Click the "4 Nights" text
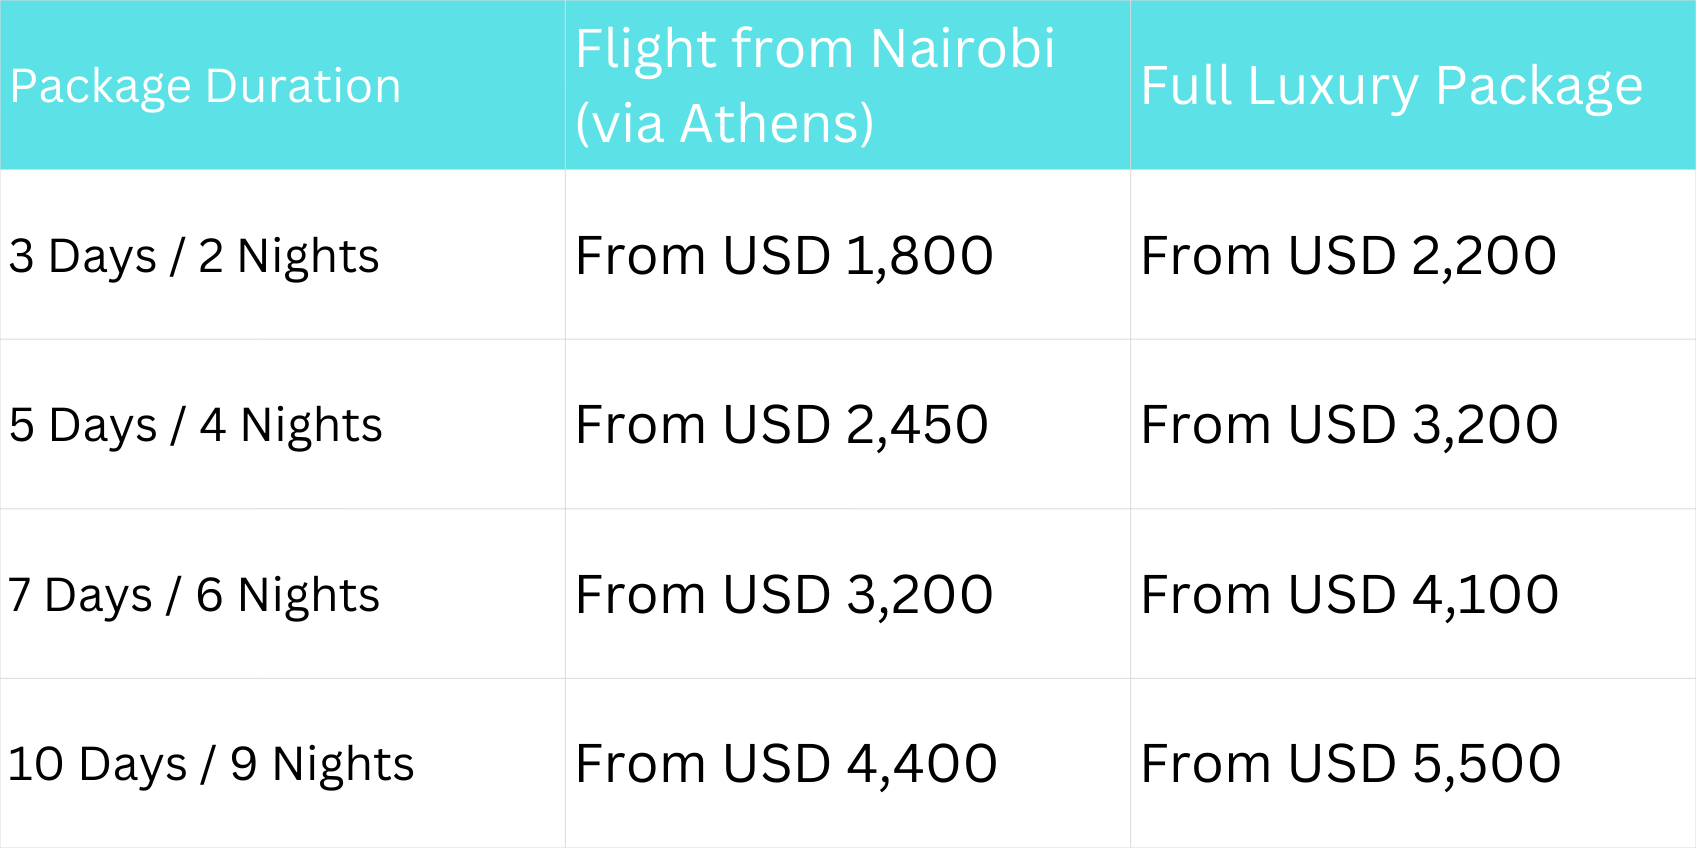The height and width of the screenshot is (848, 1696). (290, 425)
